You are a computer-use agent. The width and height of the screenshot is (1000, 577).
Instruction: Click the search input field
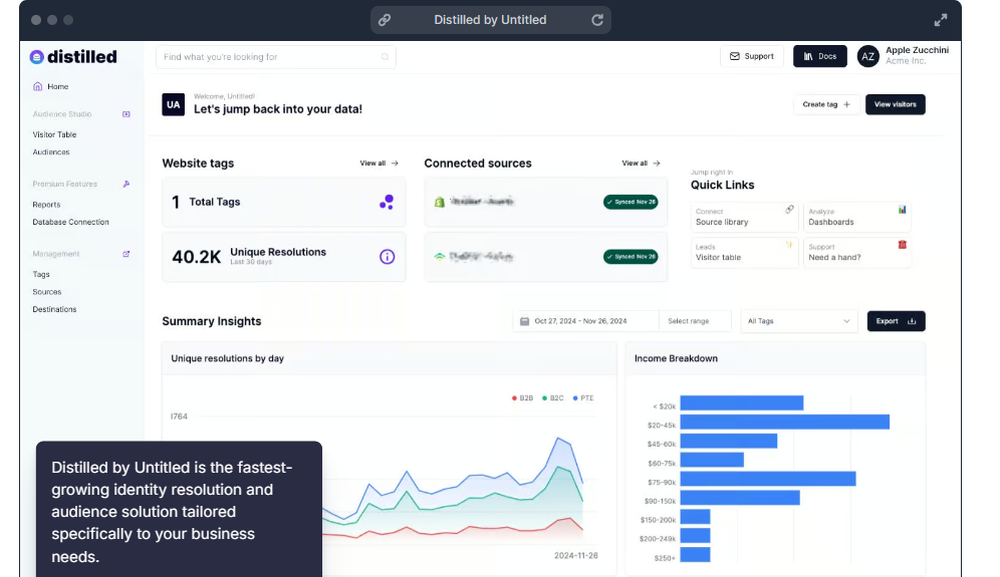coord(276,57)
